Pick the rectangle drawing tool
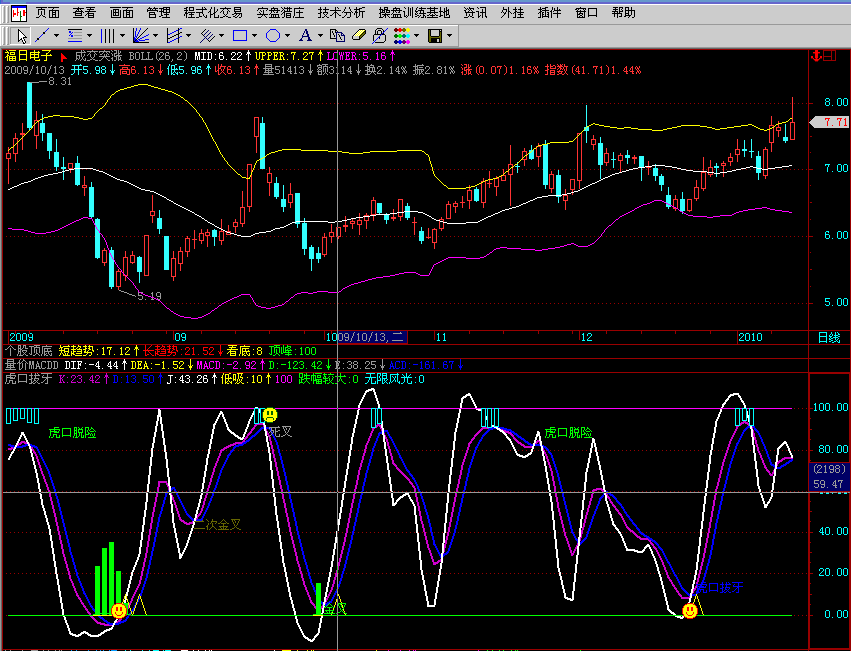The height and width of the screenshot is (651, 851). pos(239,36)
